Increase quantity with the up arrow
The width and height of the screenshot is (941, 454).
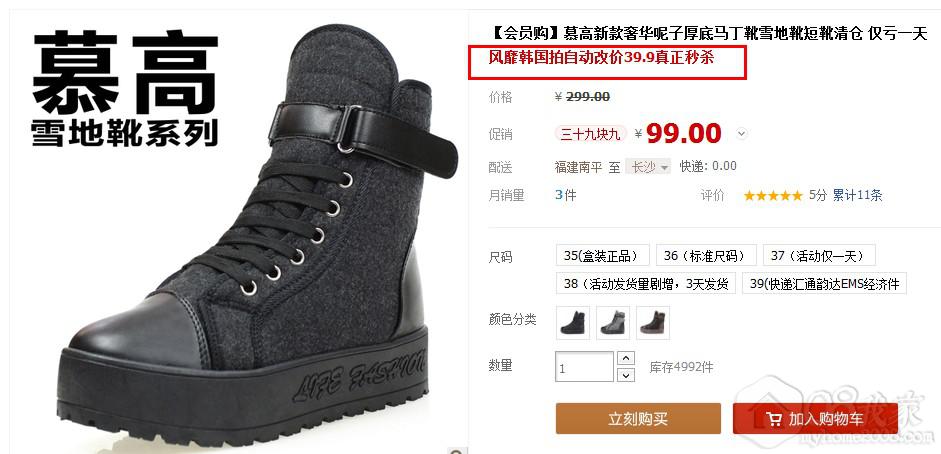[x=626, y=358]
